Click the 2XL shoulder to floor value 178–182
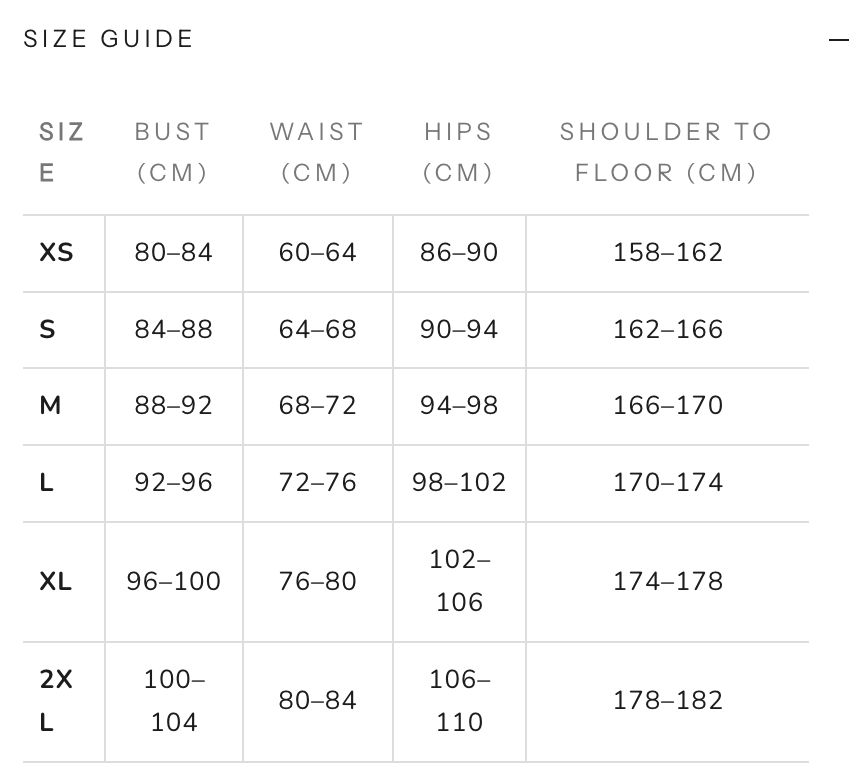The image size is (860, 776). click(668, 701)
